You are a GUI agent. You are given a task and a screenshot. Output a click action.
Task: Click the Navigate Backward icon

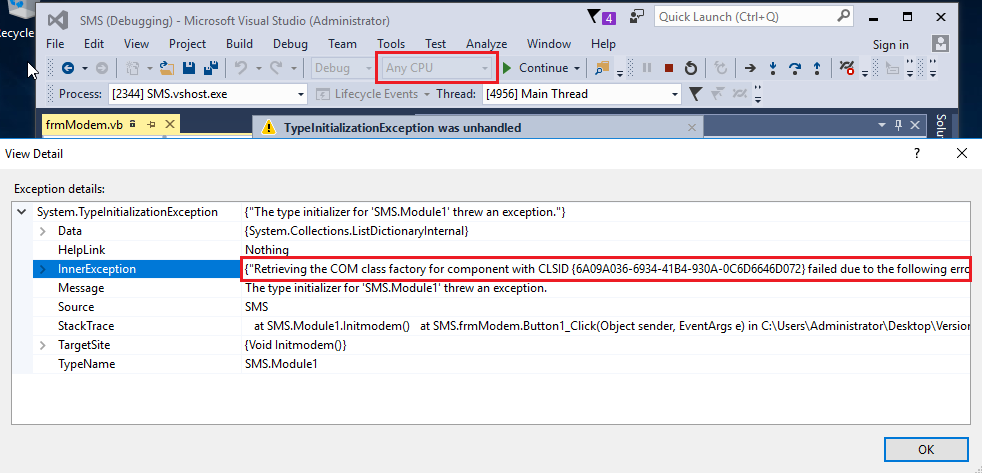tap(68, 68)
